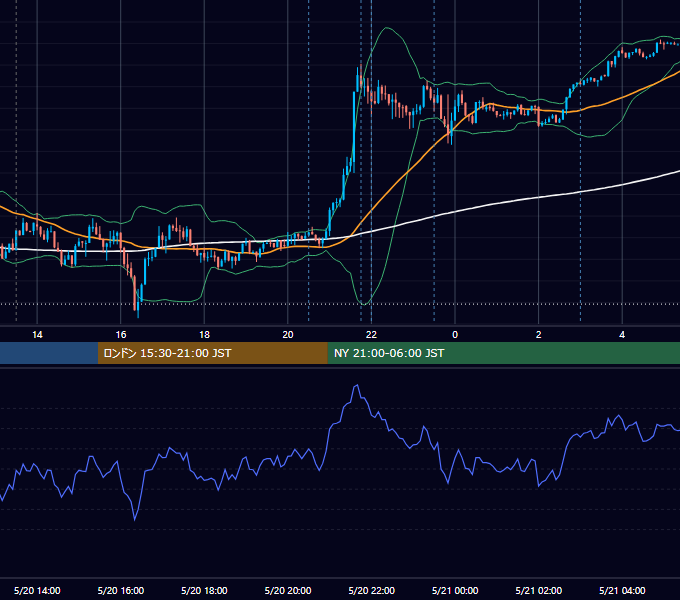Click the 5/20 20:00 time label

(288, 590)
